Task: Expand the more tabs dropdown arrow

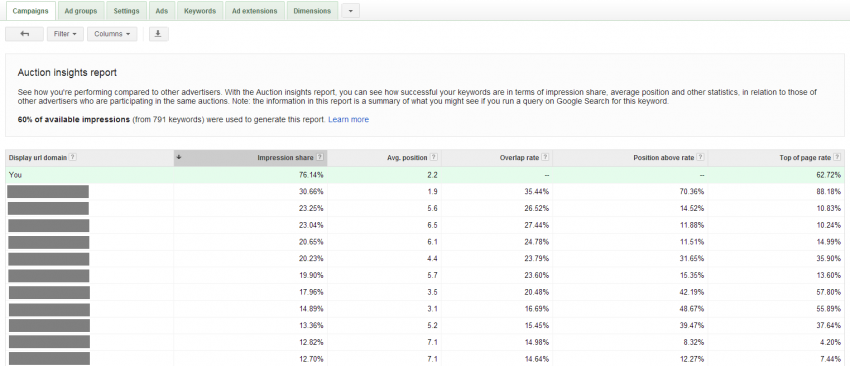Action: coord(351,11)
